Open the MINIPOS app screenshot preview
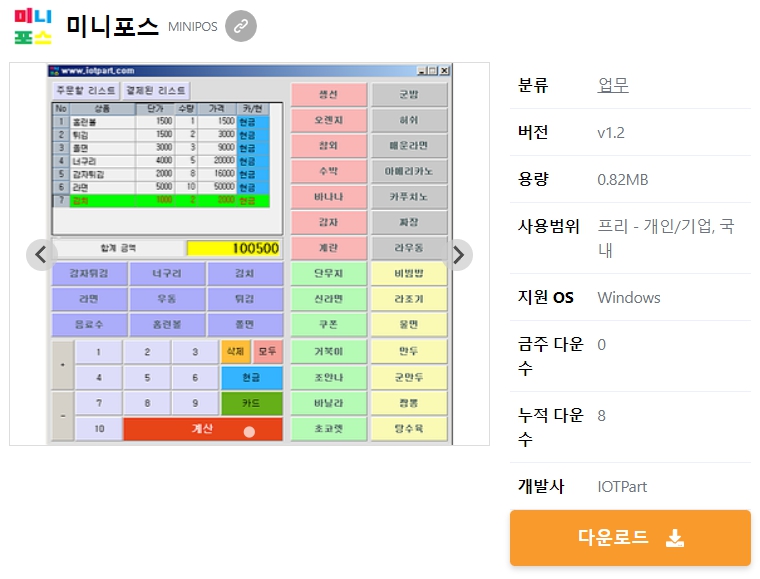Image resolution: width=760 pixels, height=579 pixels. click(250, 254)
